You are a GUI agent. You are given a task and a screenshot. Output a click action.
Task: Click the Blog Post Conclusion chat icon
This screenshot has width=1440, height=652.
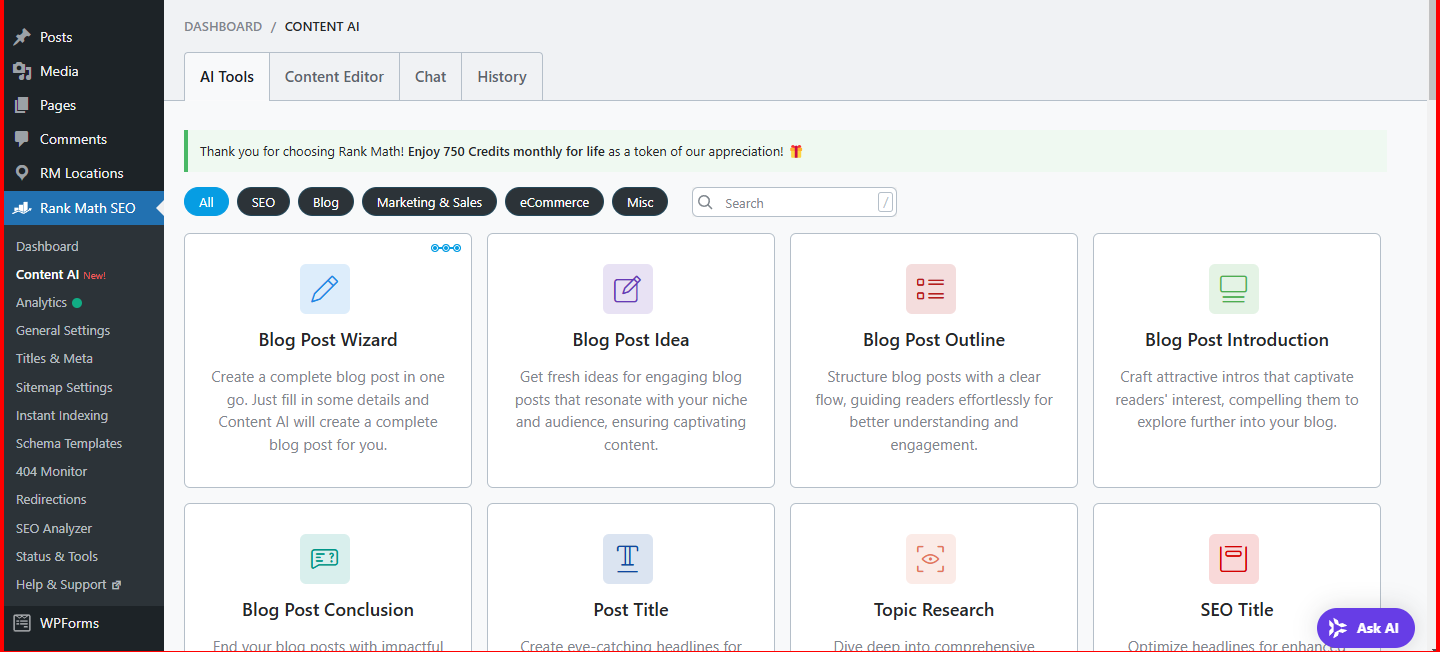pos(325,559)
